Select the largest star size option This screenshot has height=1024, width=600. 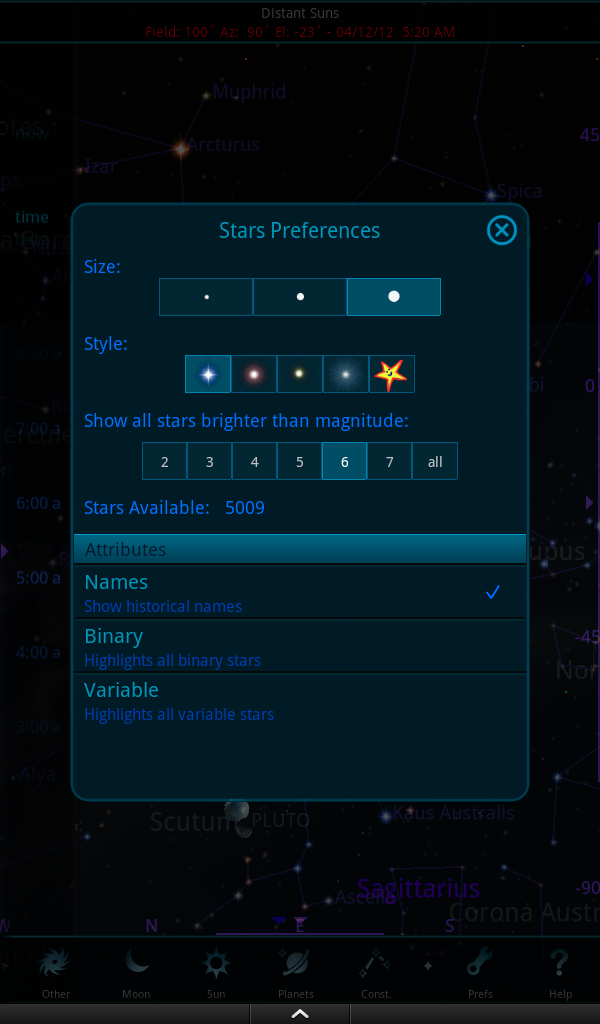(393, 296)
